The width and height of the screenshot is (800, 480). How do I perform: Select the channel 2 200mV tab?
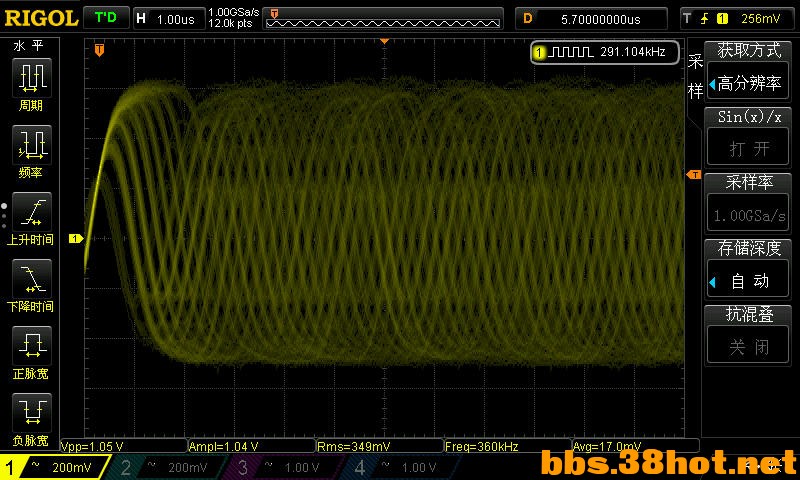166,467
